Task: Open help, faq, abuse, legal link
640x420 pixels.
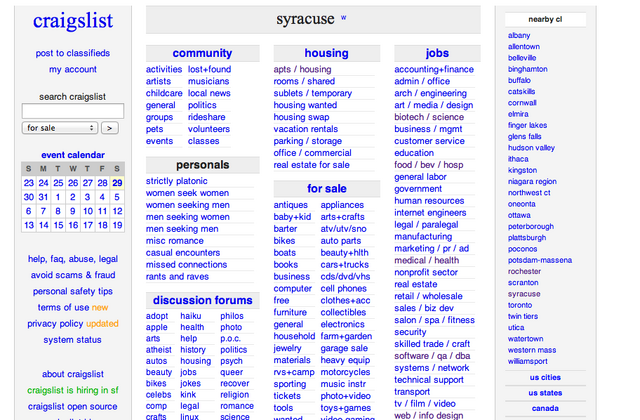Action: click(73, 259)
